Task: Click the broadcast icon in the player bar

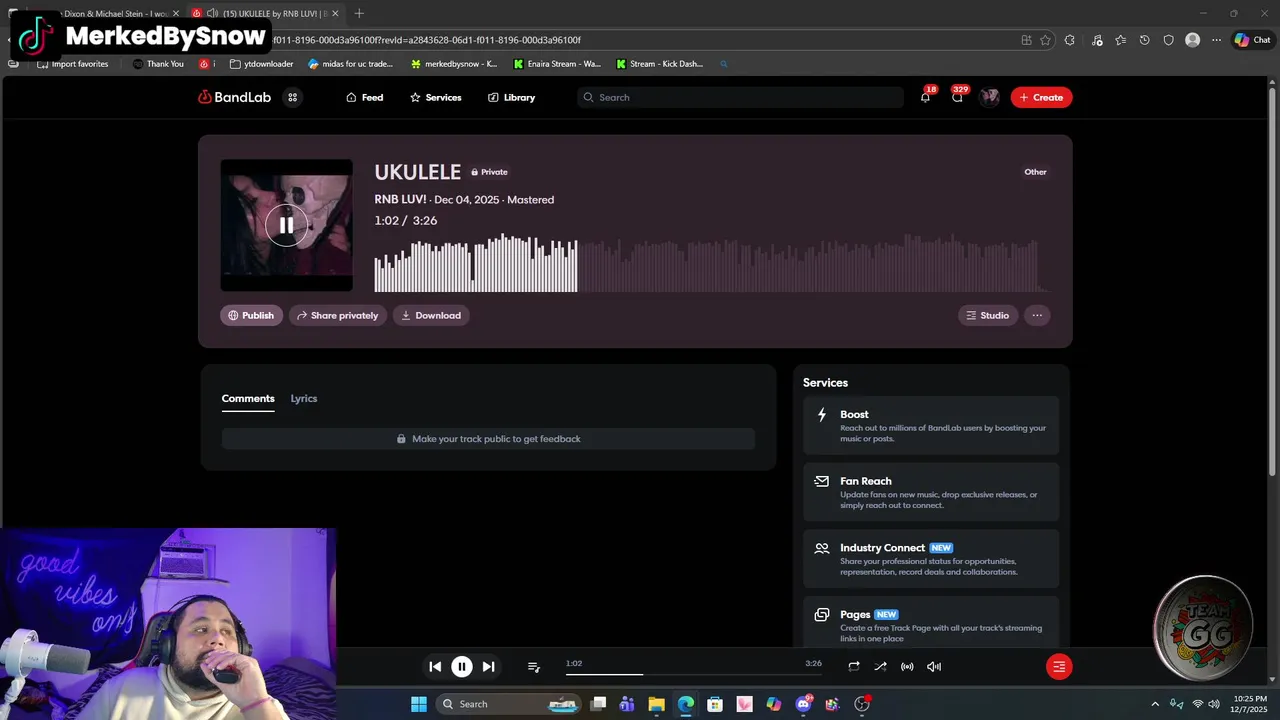Action: [x=907, y=666]
